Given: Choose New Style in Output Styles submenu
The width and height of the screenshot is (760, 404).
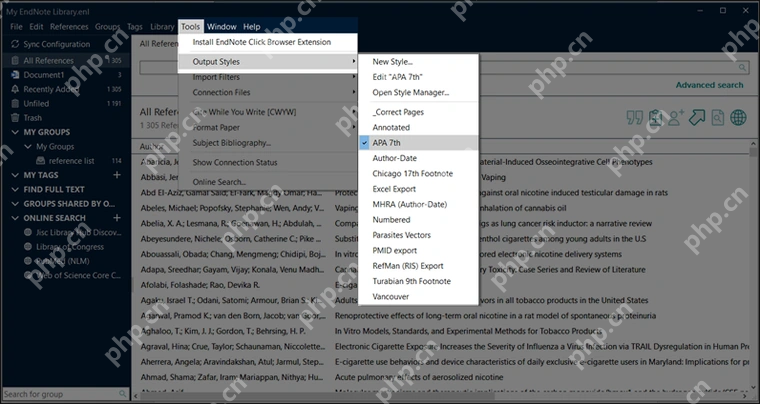Looking at the screenshot, I should (418, 62).
